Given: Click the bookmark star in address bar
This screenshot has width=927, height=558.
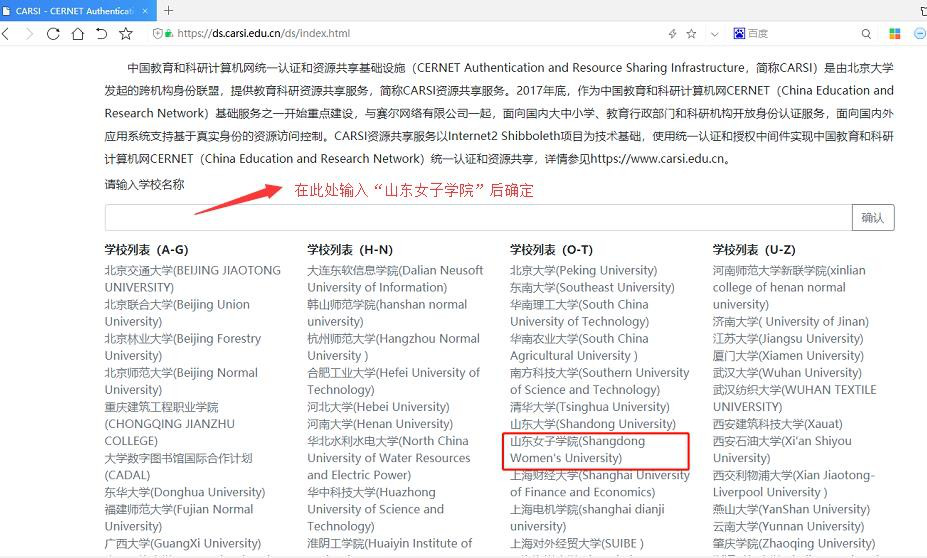Looking at the screenshot, I should (x=691, y=33).
